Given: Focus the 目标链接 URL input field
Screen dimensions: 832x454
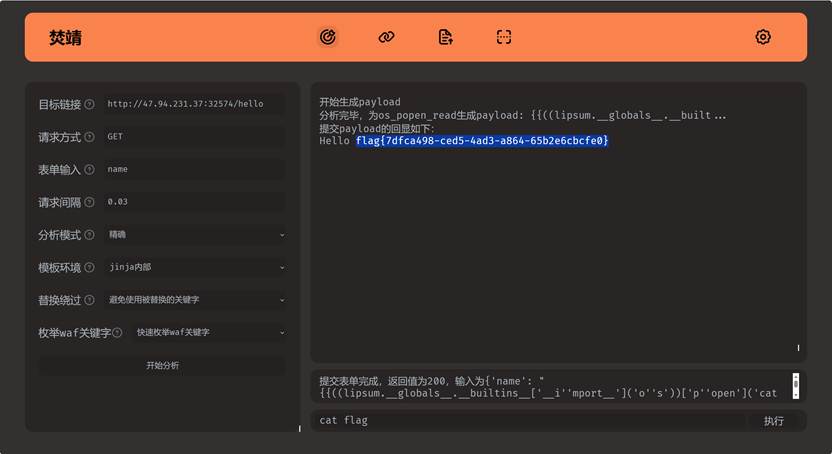Looking at the screenshot, I should (x=193, y=104).
